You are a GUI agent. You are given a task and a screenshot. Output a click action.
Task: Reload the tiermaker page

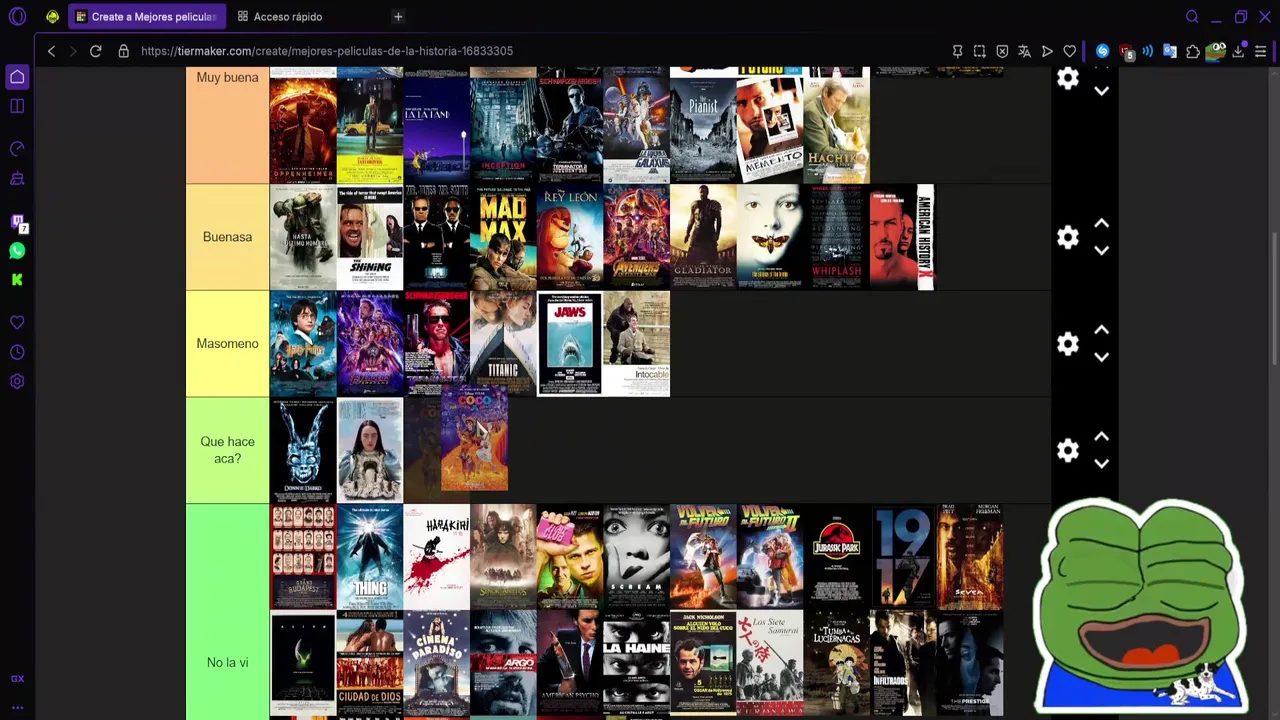point(96,51)
